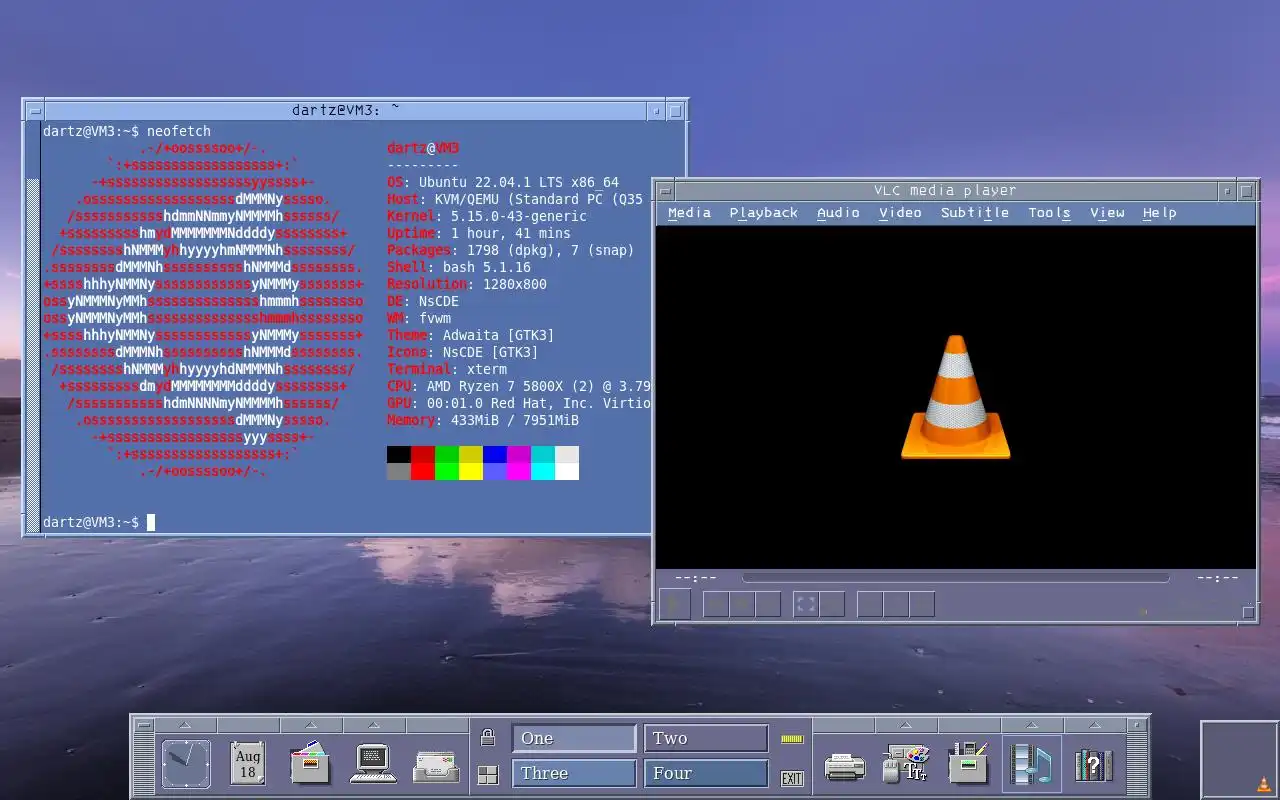
Task: Switch to workspace Three
Action: click(574, 773)
